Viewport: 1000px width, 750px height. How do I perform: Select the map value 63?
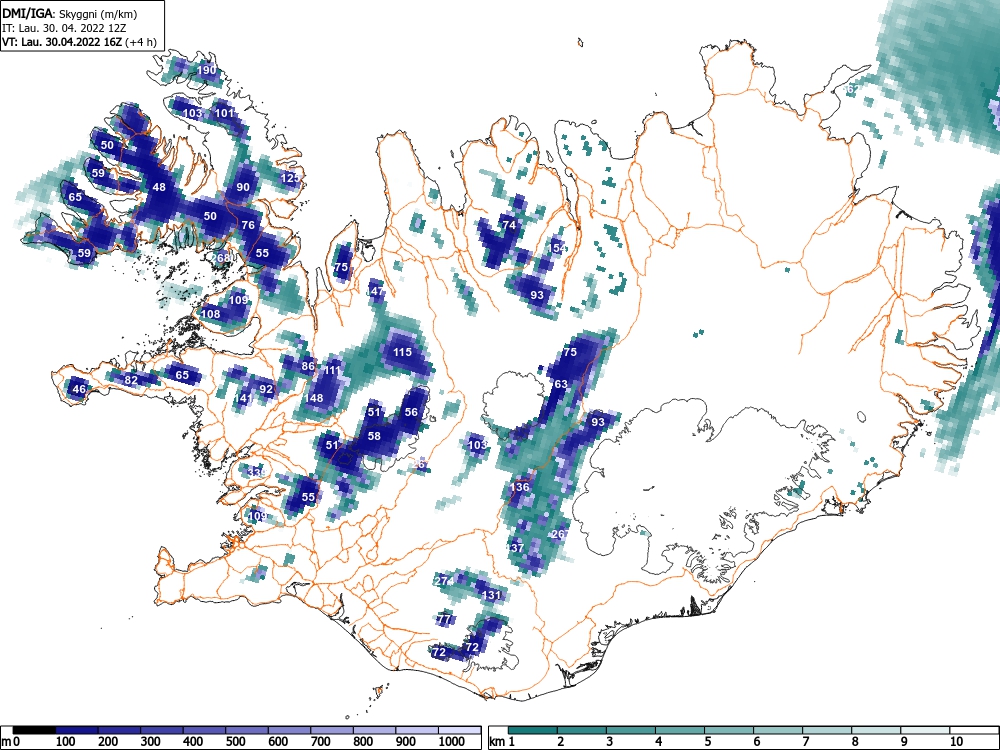click(561, 385)
